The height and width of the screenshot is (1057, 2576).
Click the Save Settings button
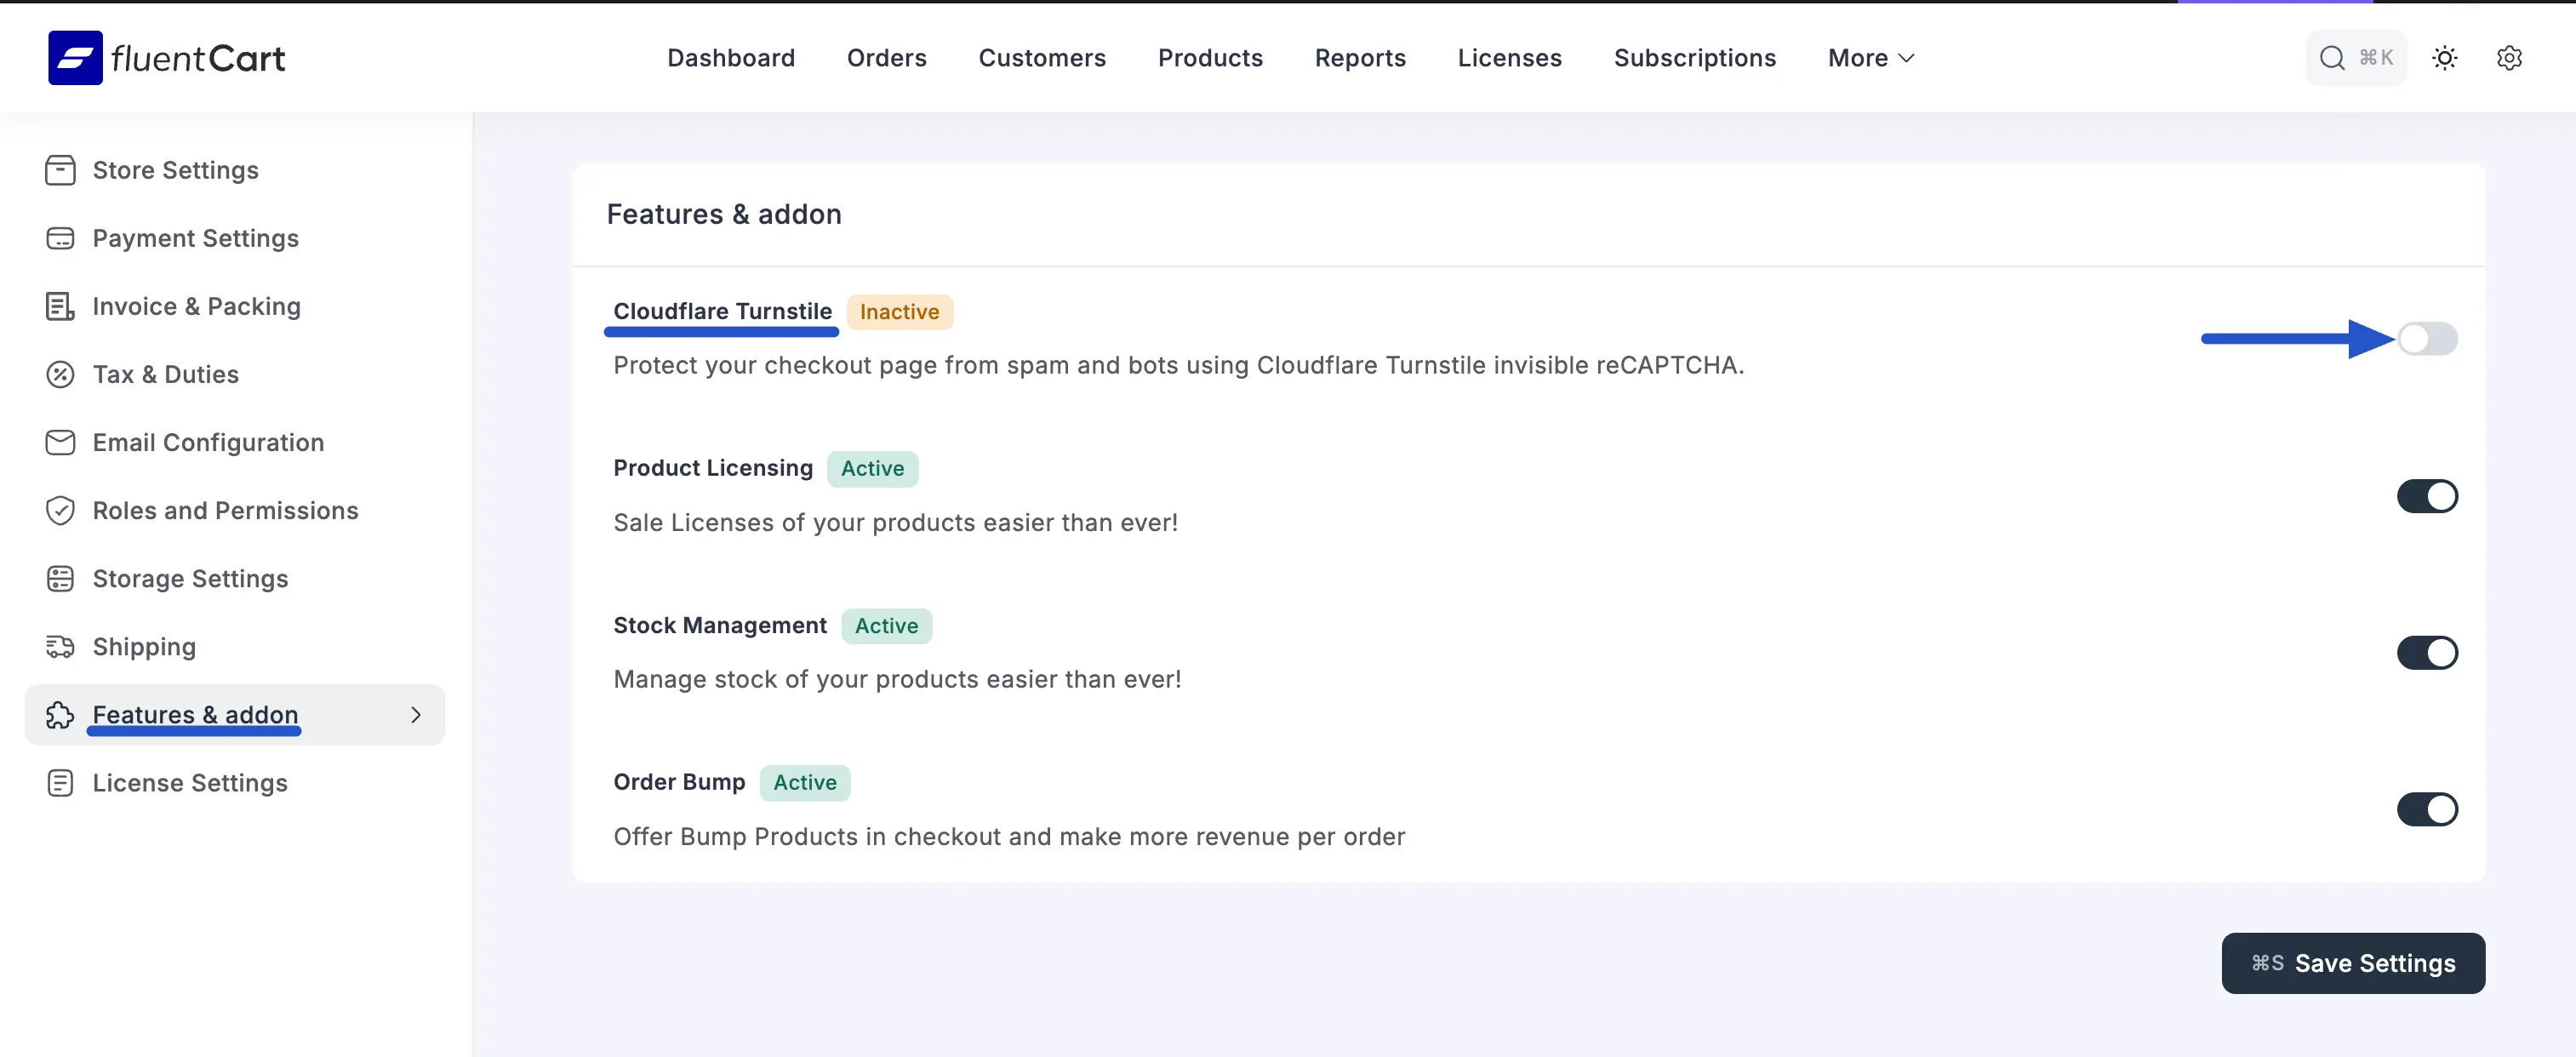2353,963
